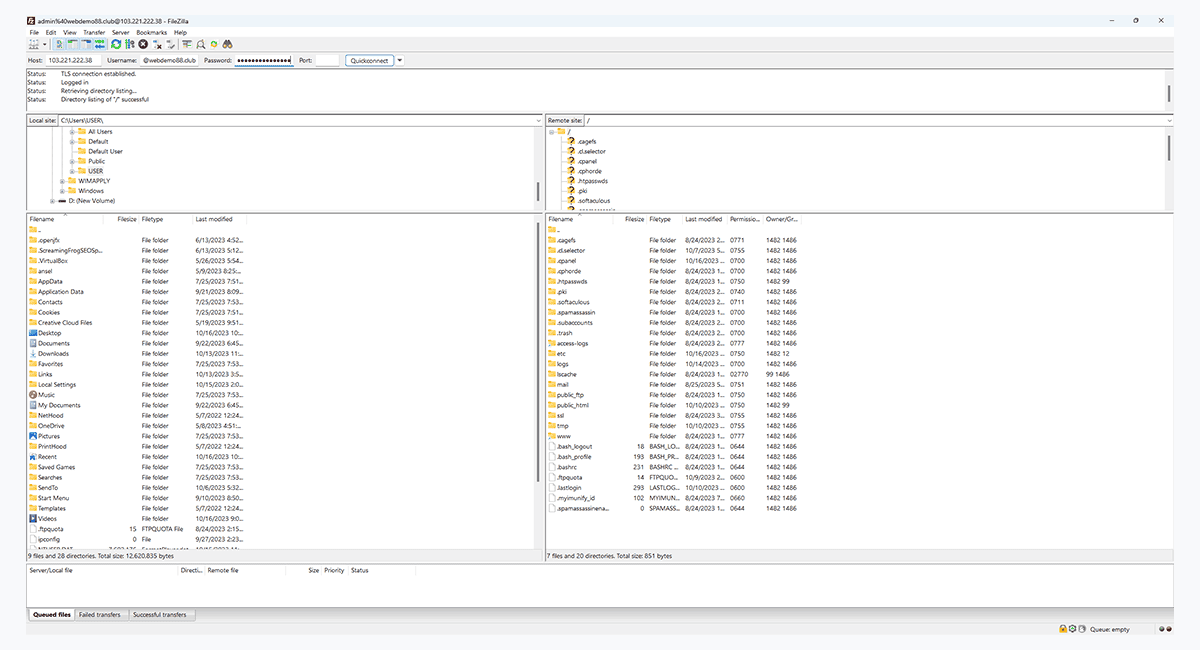
Task: Click the Port input field
Action: coord(327,60)
